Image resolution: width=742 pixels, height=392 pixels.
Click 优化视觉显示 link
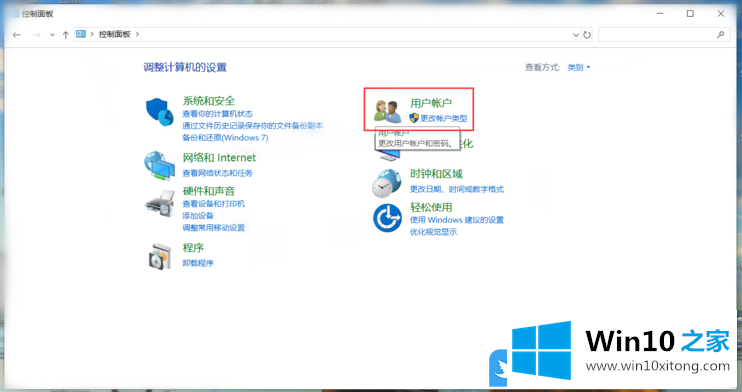(x=433, y=232)
